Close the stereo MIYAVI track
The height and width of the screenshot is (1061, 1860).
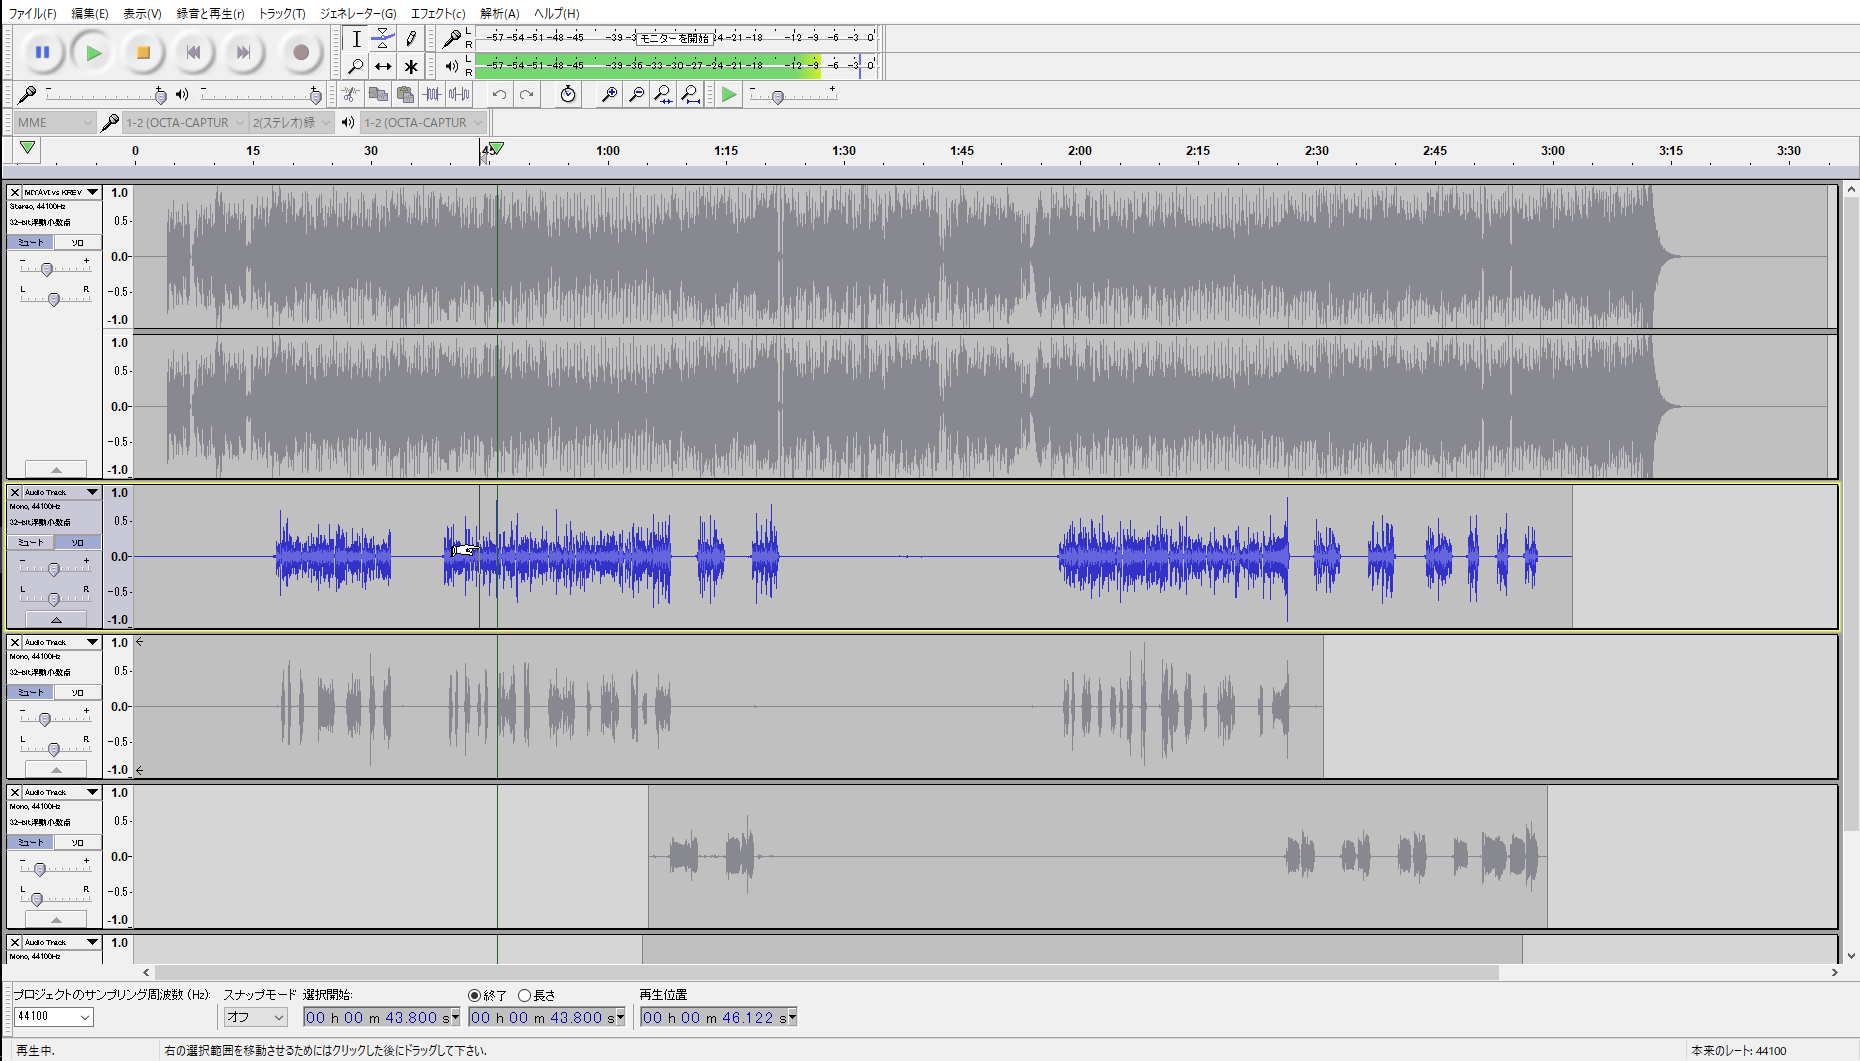(14, 192)
